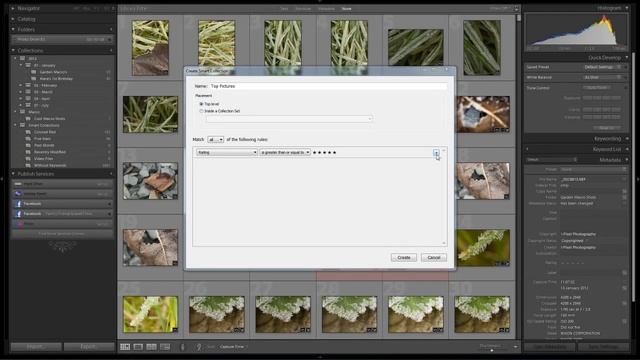This screenshot has width=640, height=360.
Task: Click the plus button to add a rule
Action: (x=436, y=153)
